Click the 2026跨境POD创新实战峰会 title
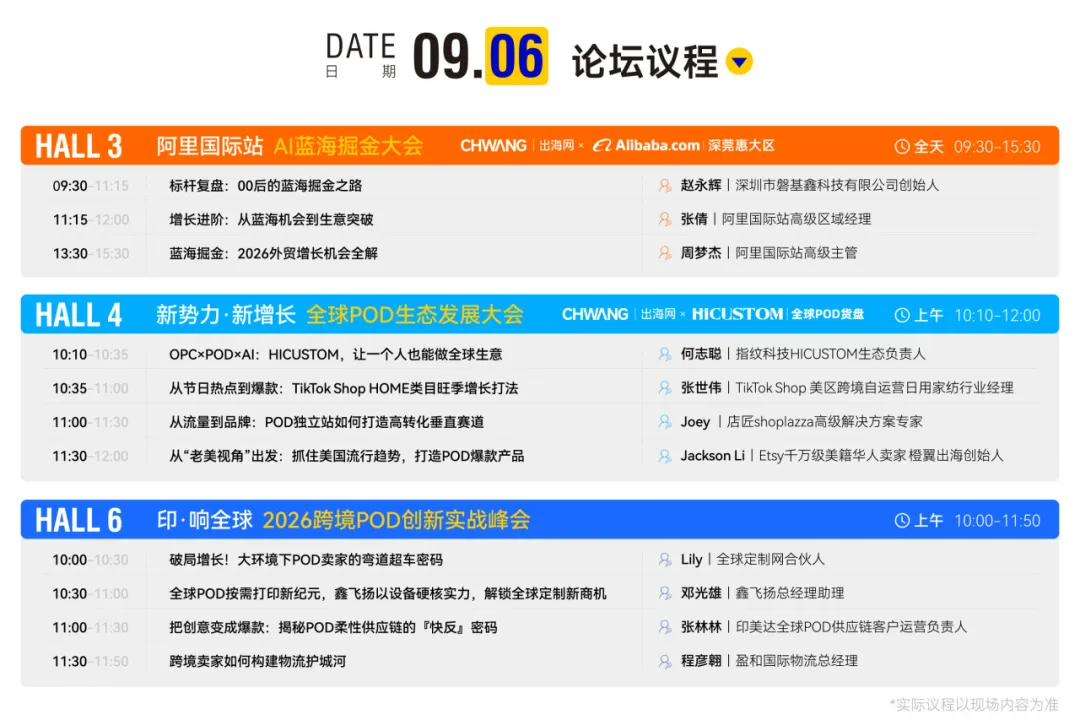1080x720 pixels. [397, 520]
